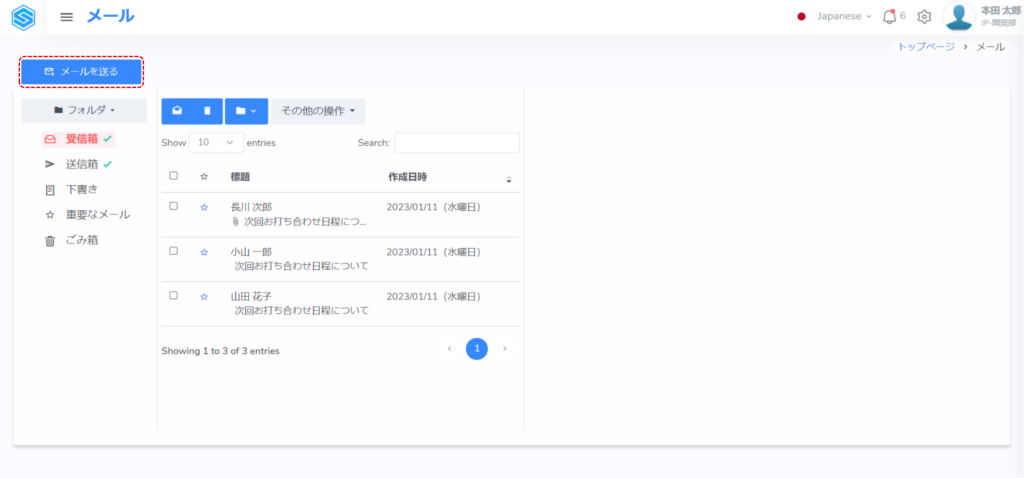
Task: Open the Japanese language dropdown
Action: 836,17
